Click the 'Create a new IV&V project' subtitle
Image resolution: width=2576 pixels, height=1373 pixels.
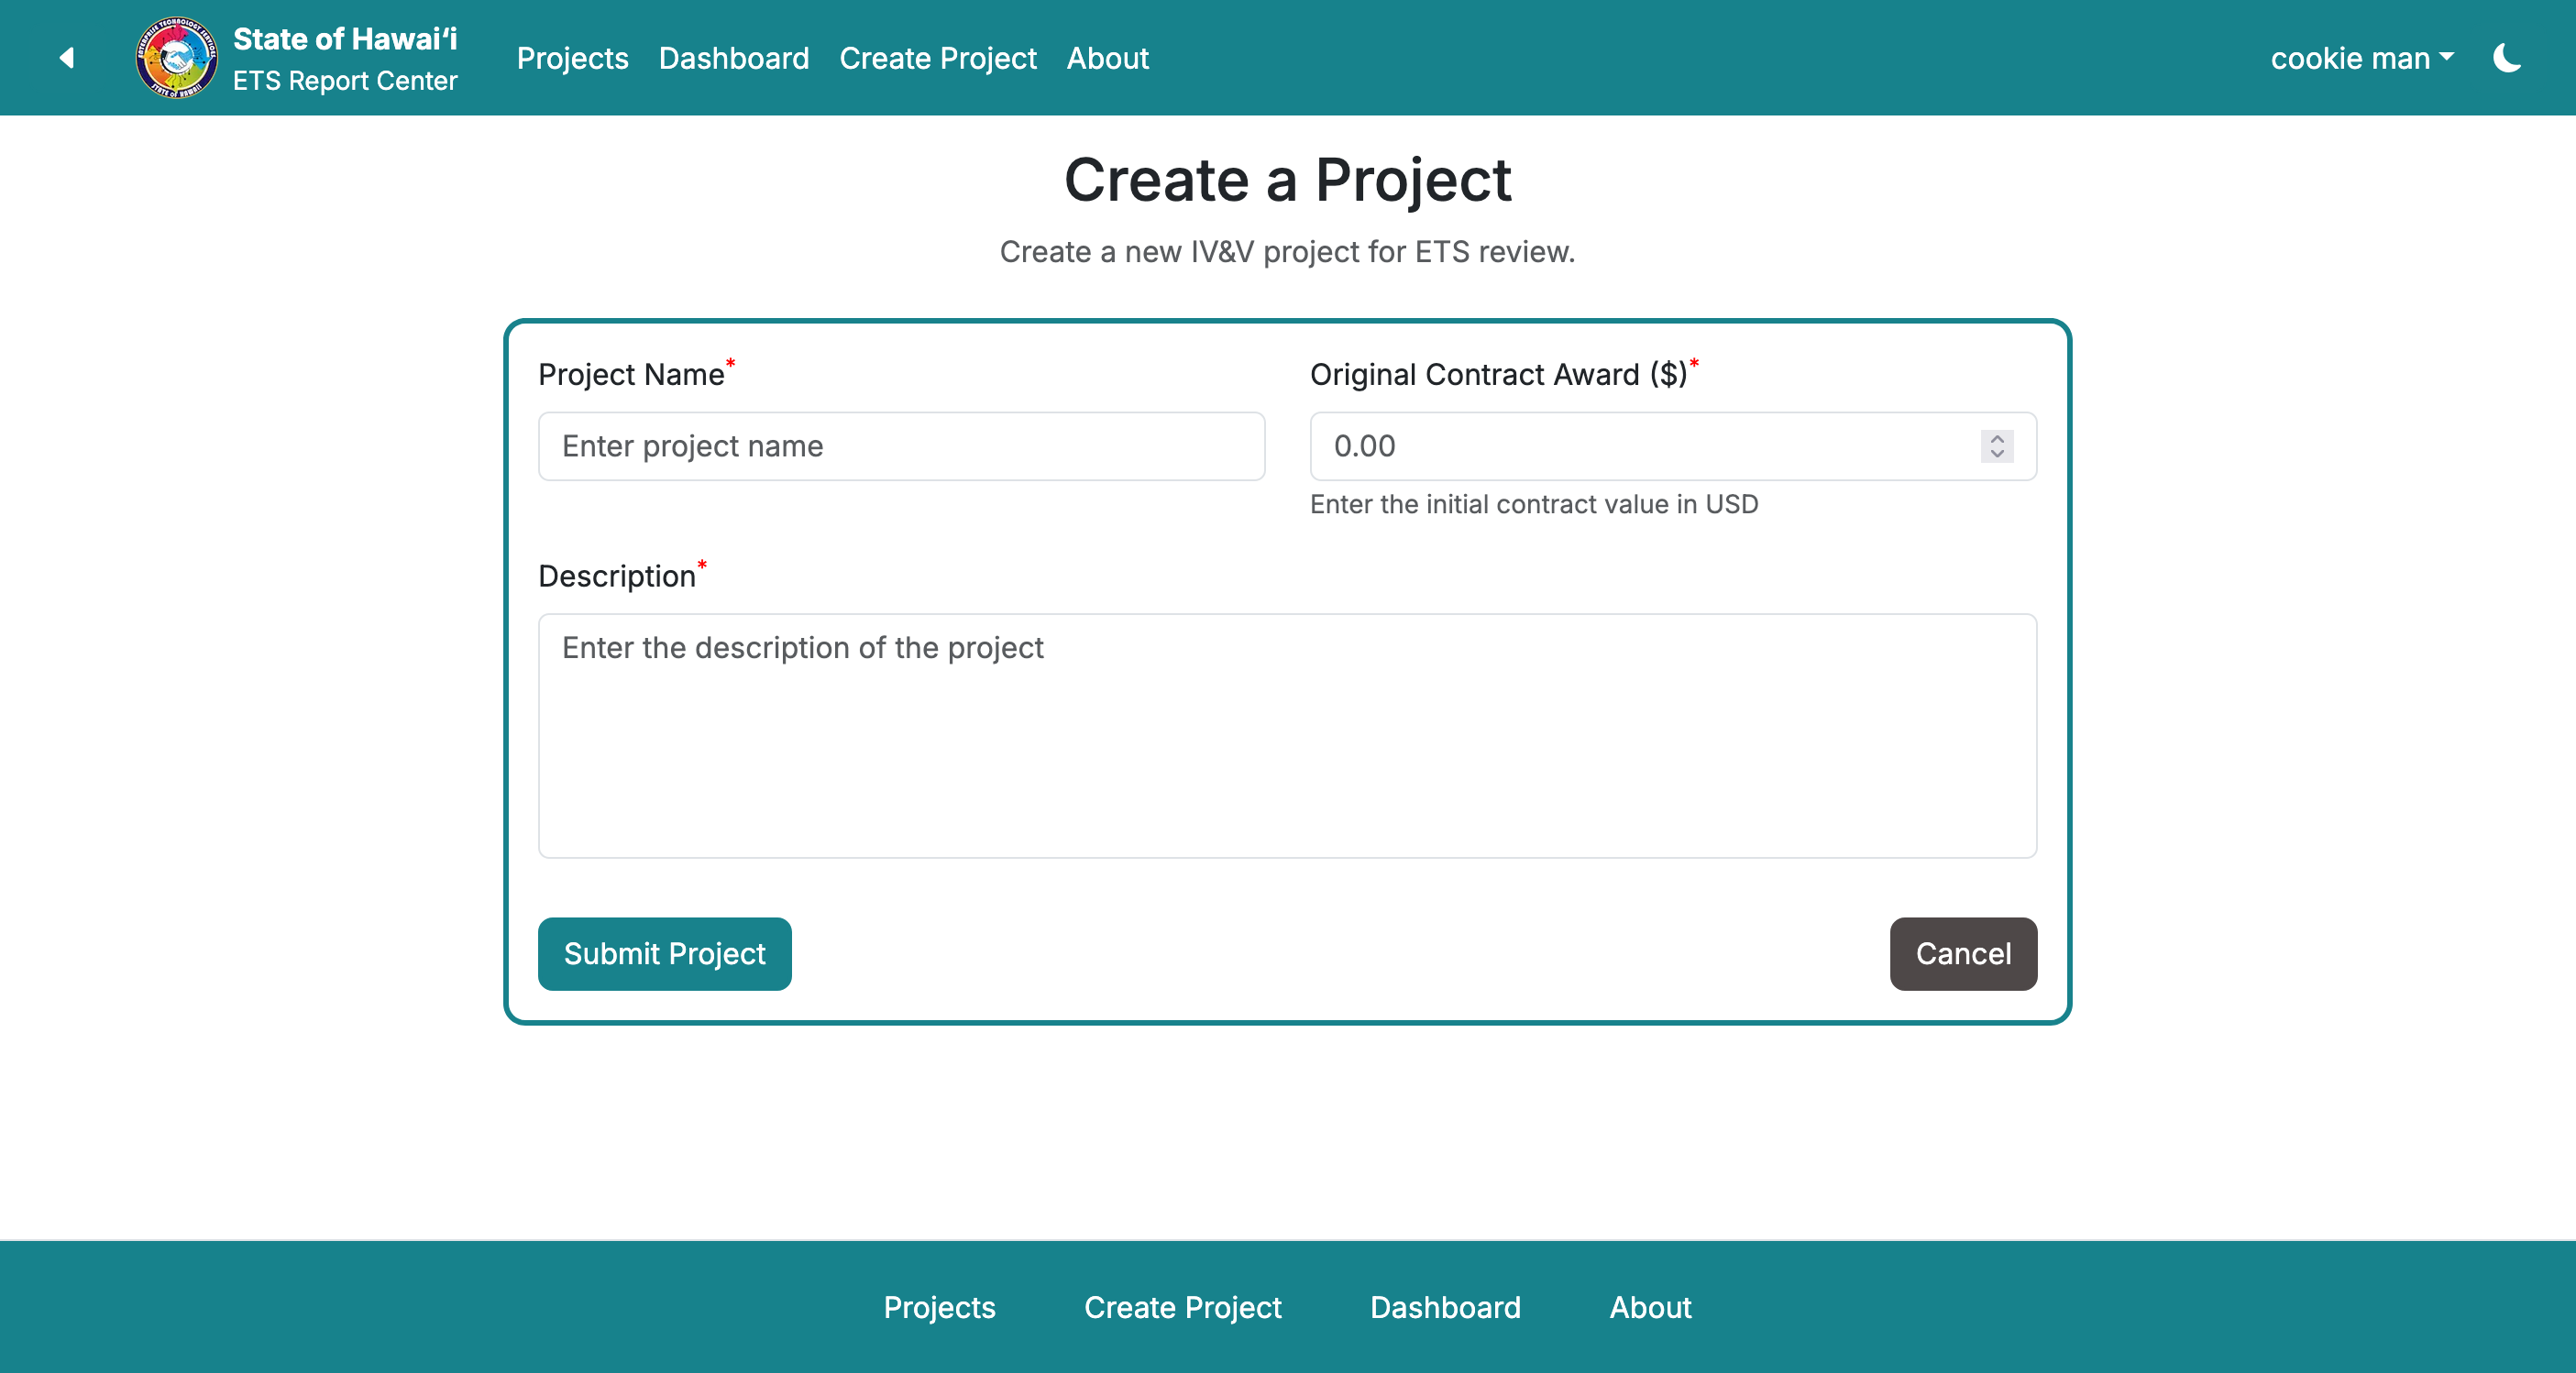[1287, 252]
